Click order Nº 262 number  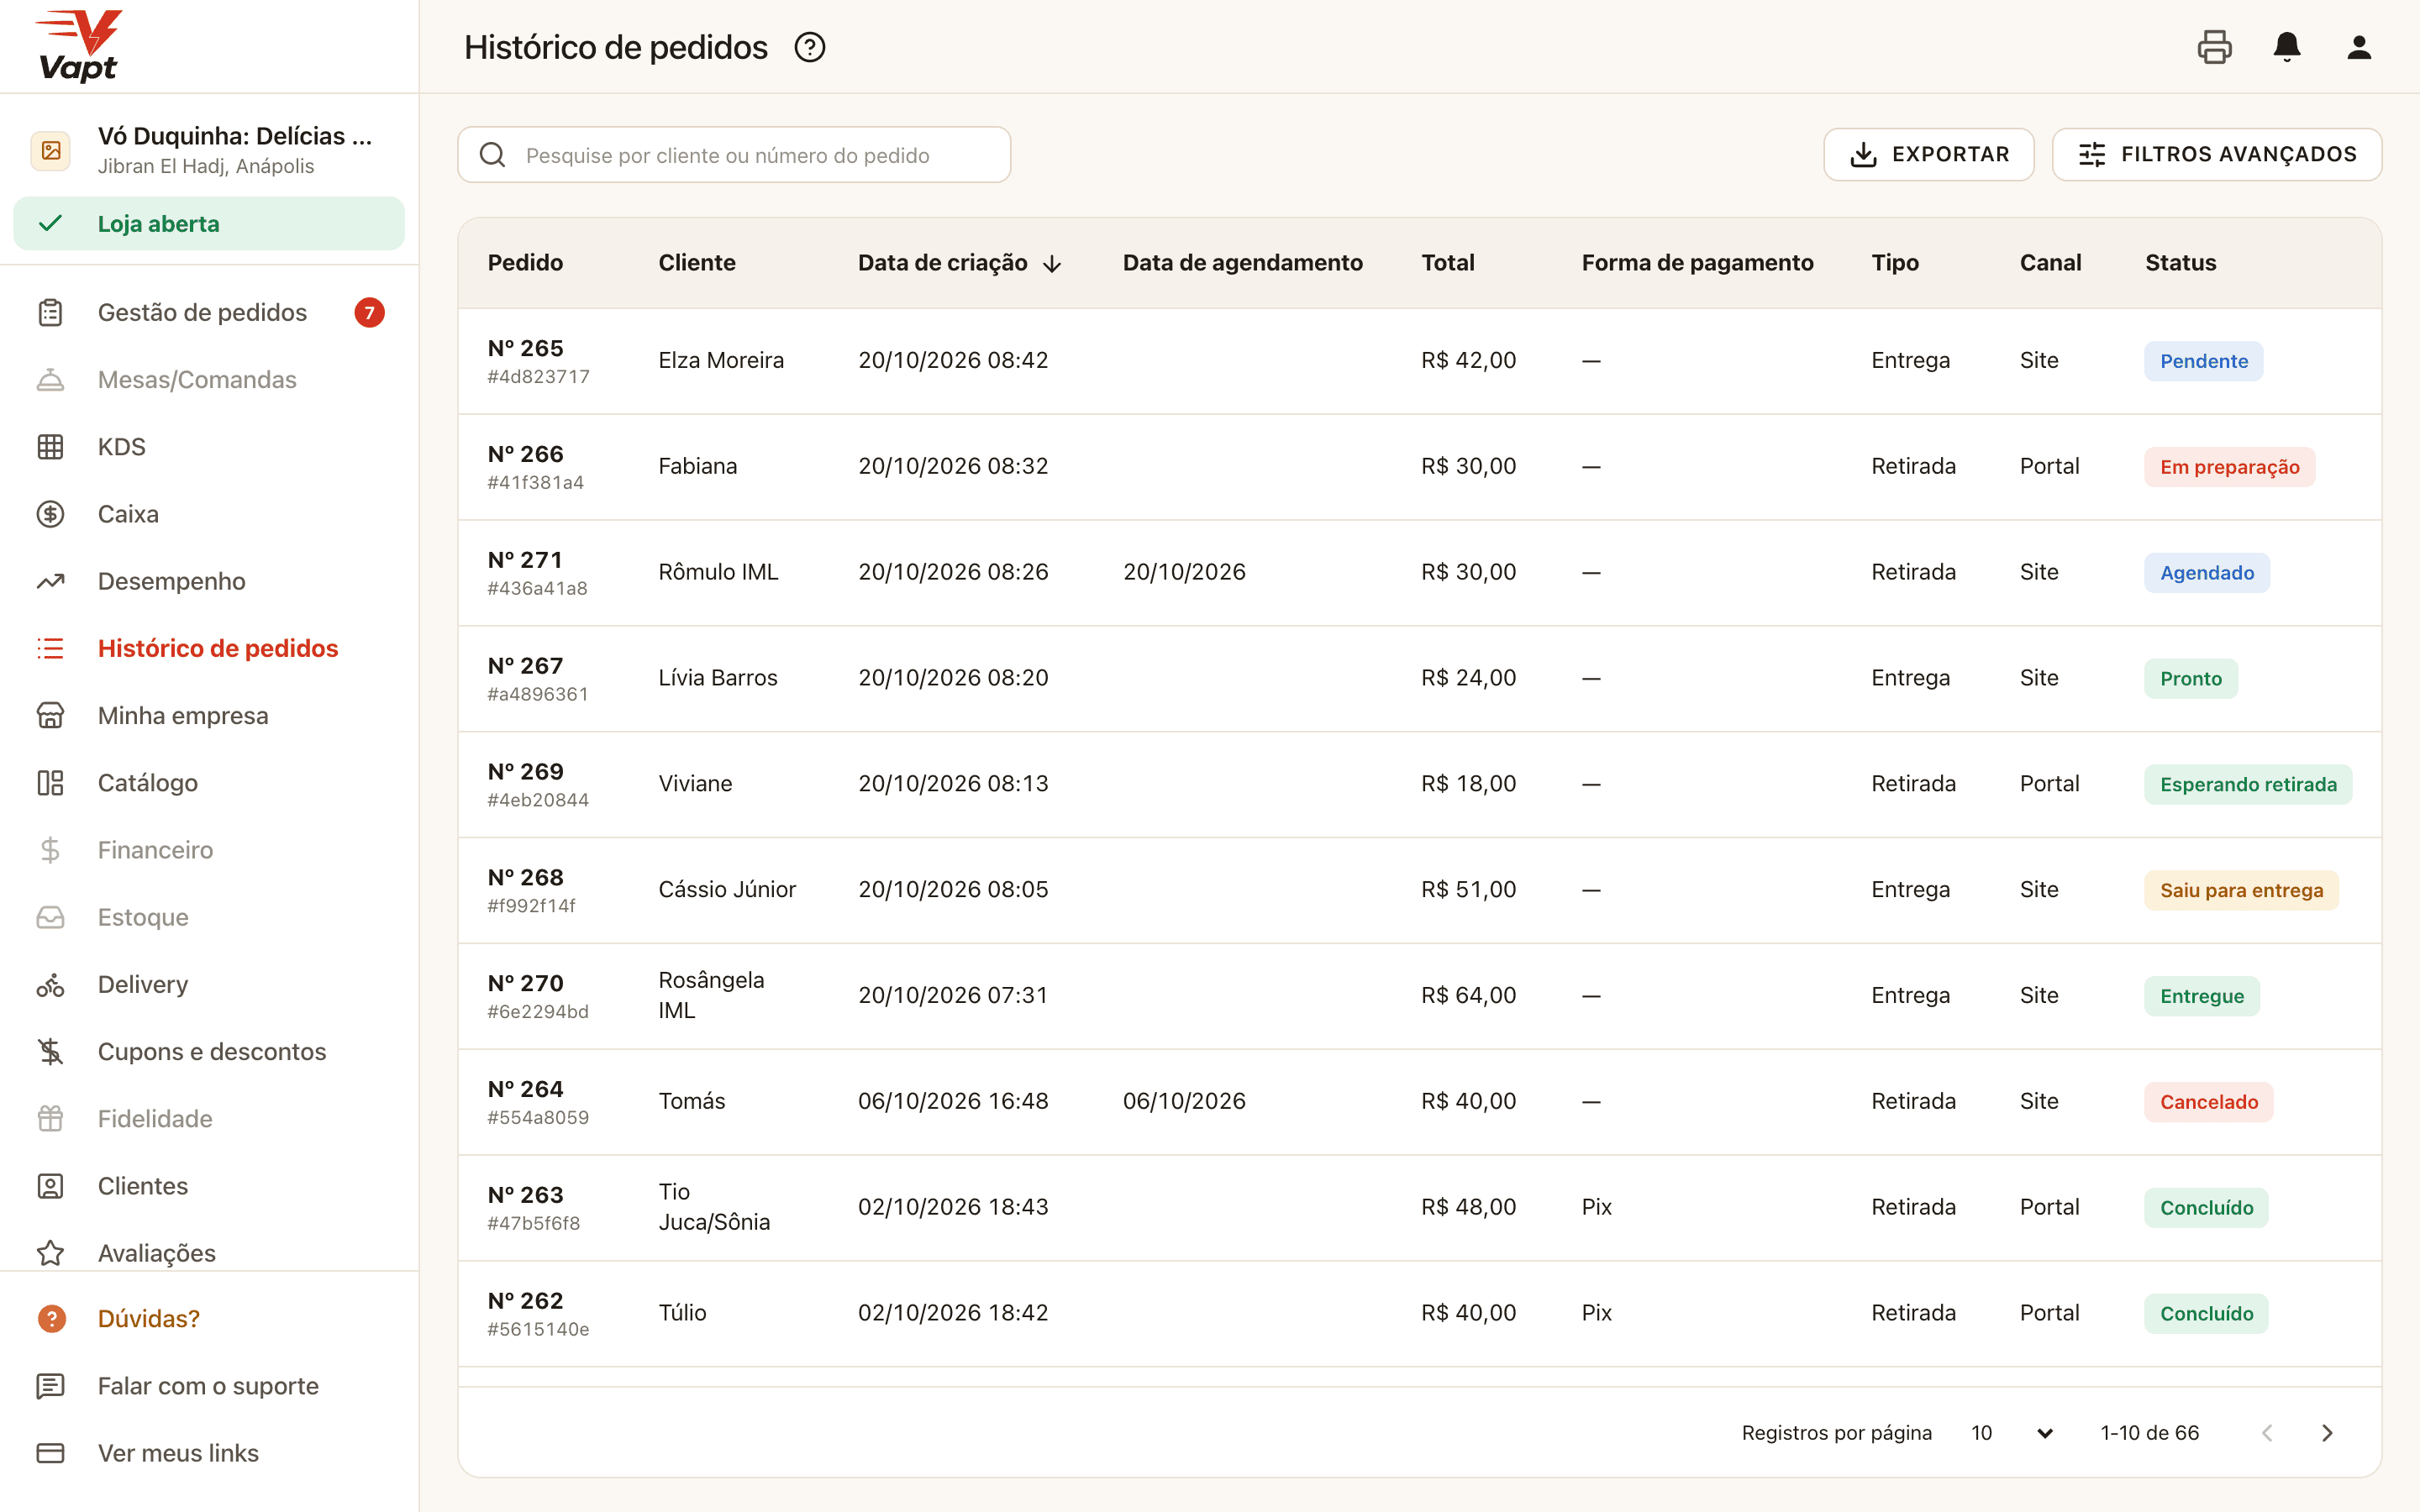(x=525, y=1301)
